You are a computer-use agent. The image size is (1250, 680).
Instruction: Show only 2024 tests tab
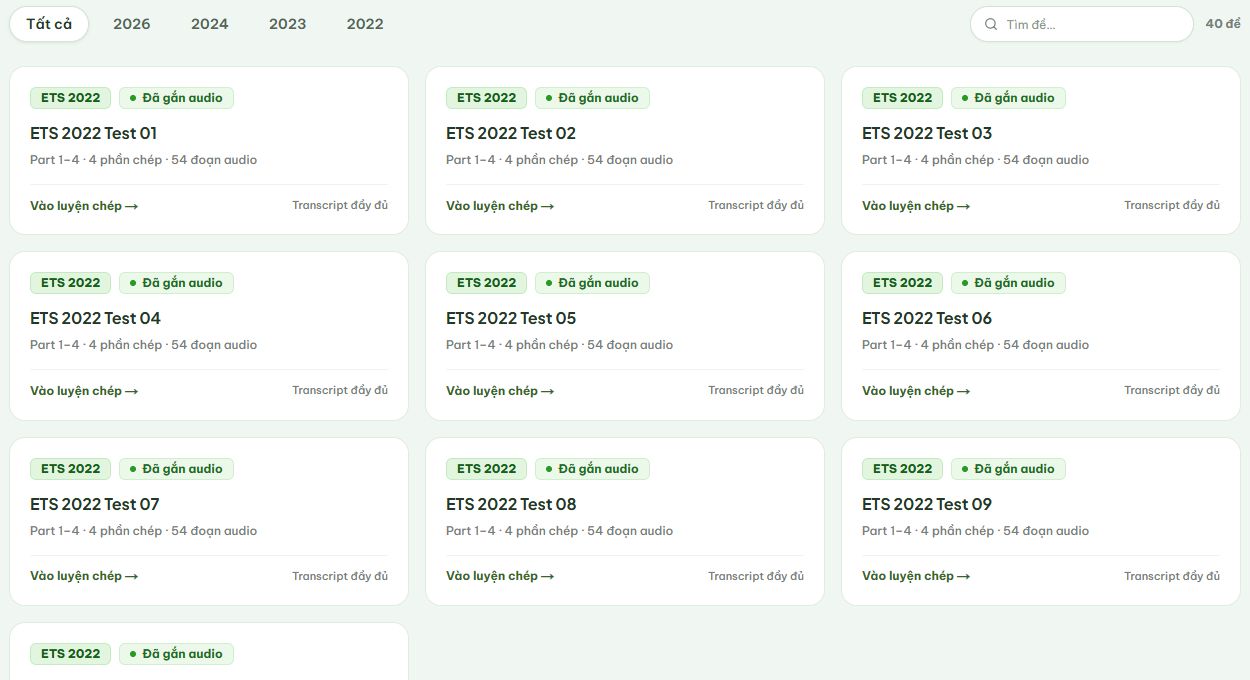[x=210, y=24]
